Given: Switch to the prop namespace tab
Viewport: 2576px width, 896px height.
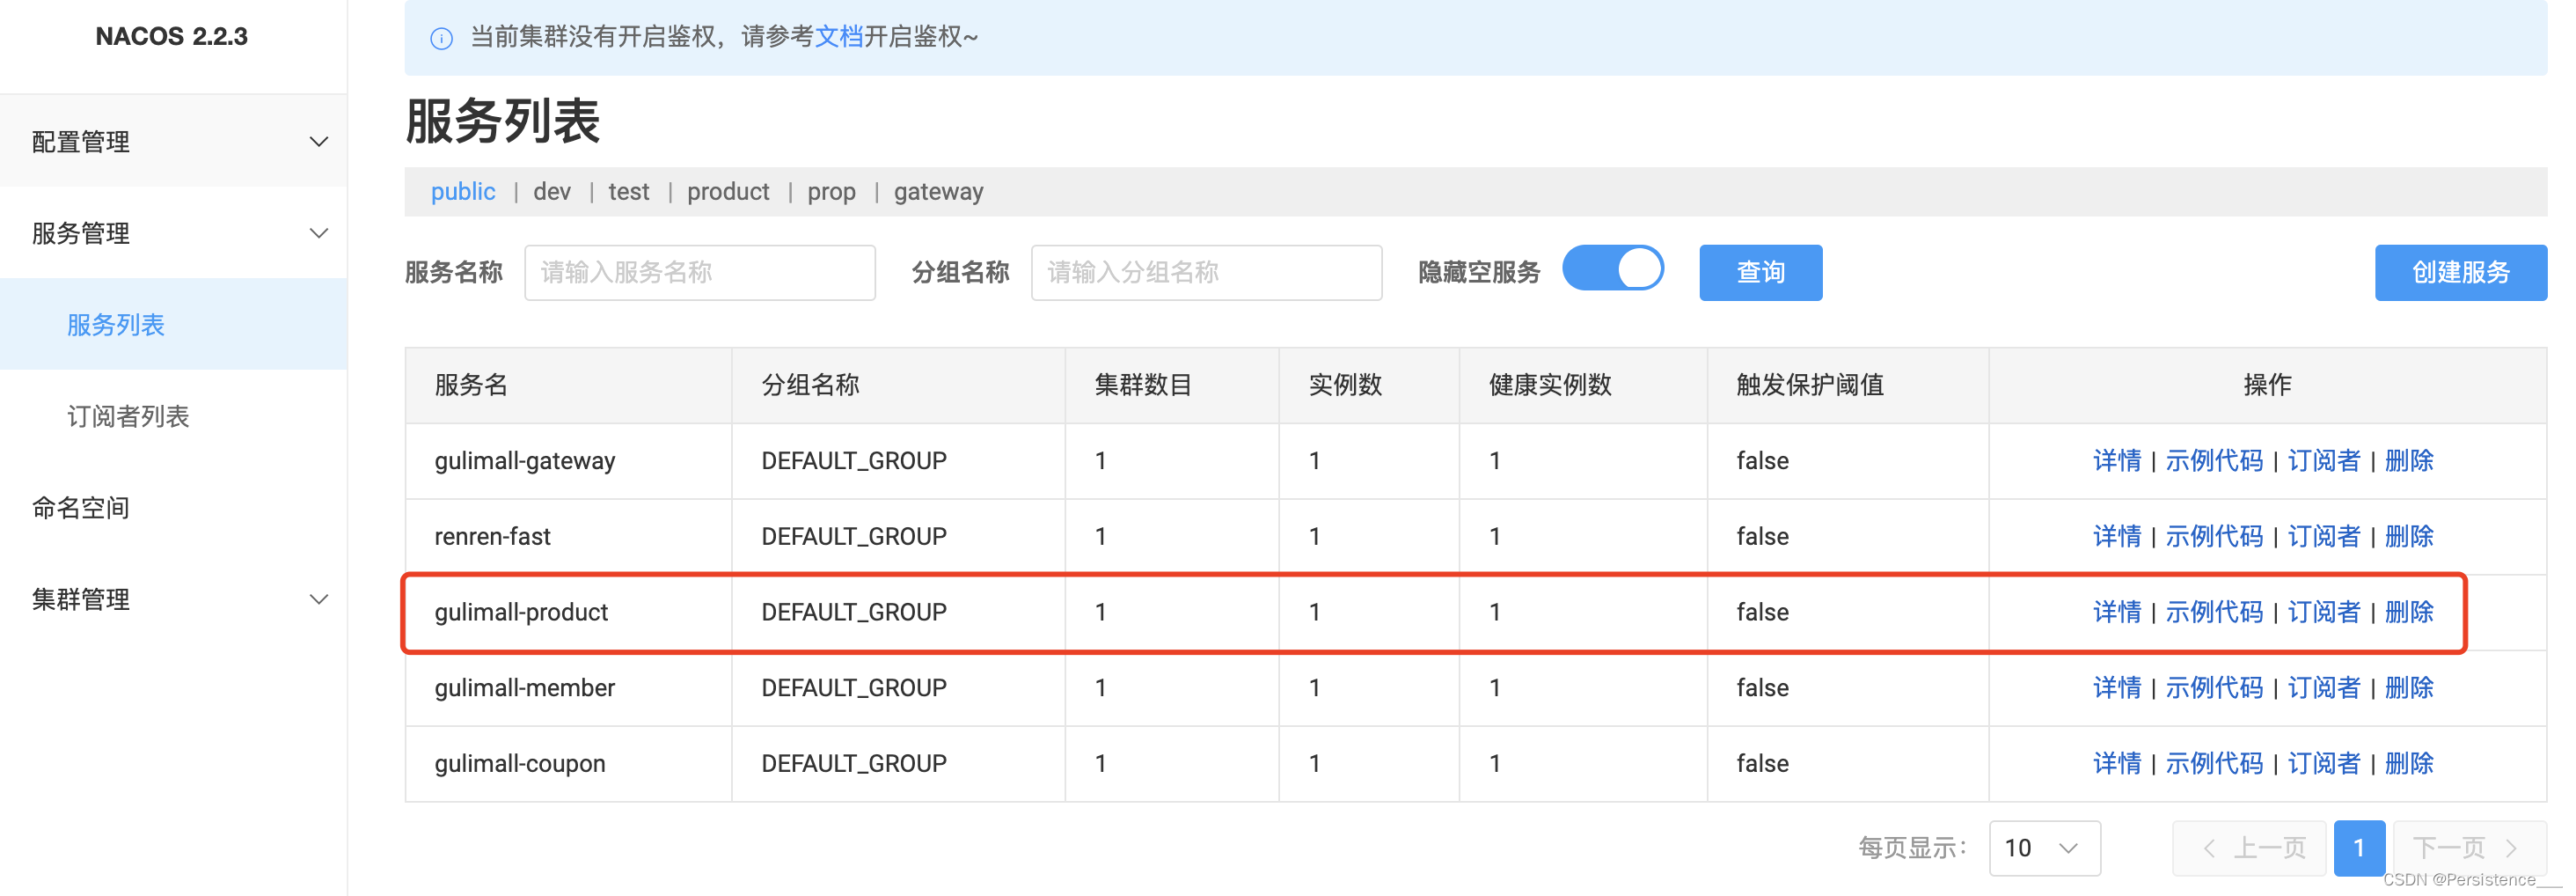Looking at the screenshot, I should 831,191.
